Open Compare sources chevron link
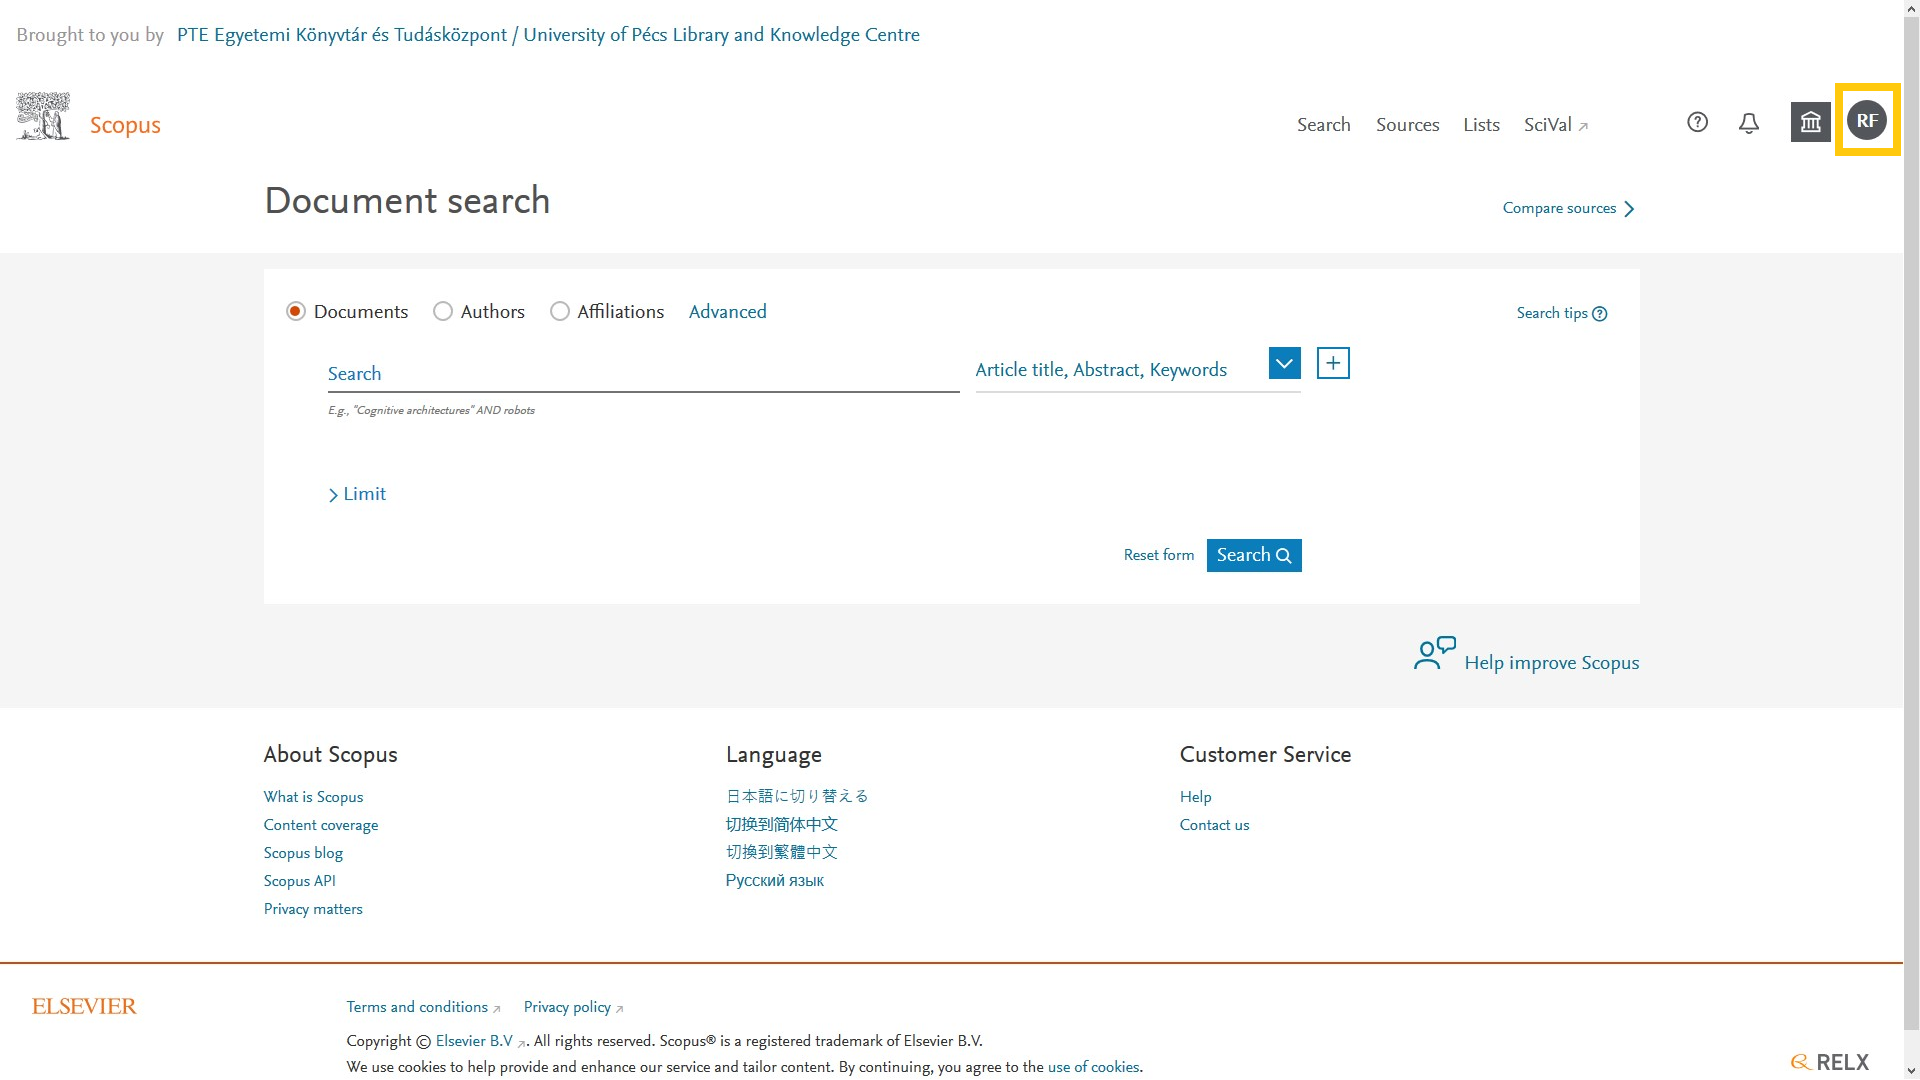1920x1080 pixels. 1568,208
